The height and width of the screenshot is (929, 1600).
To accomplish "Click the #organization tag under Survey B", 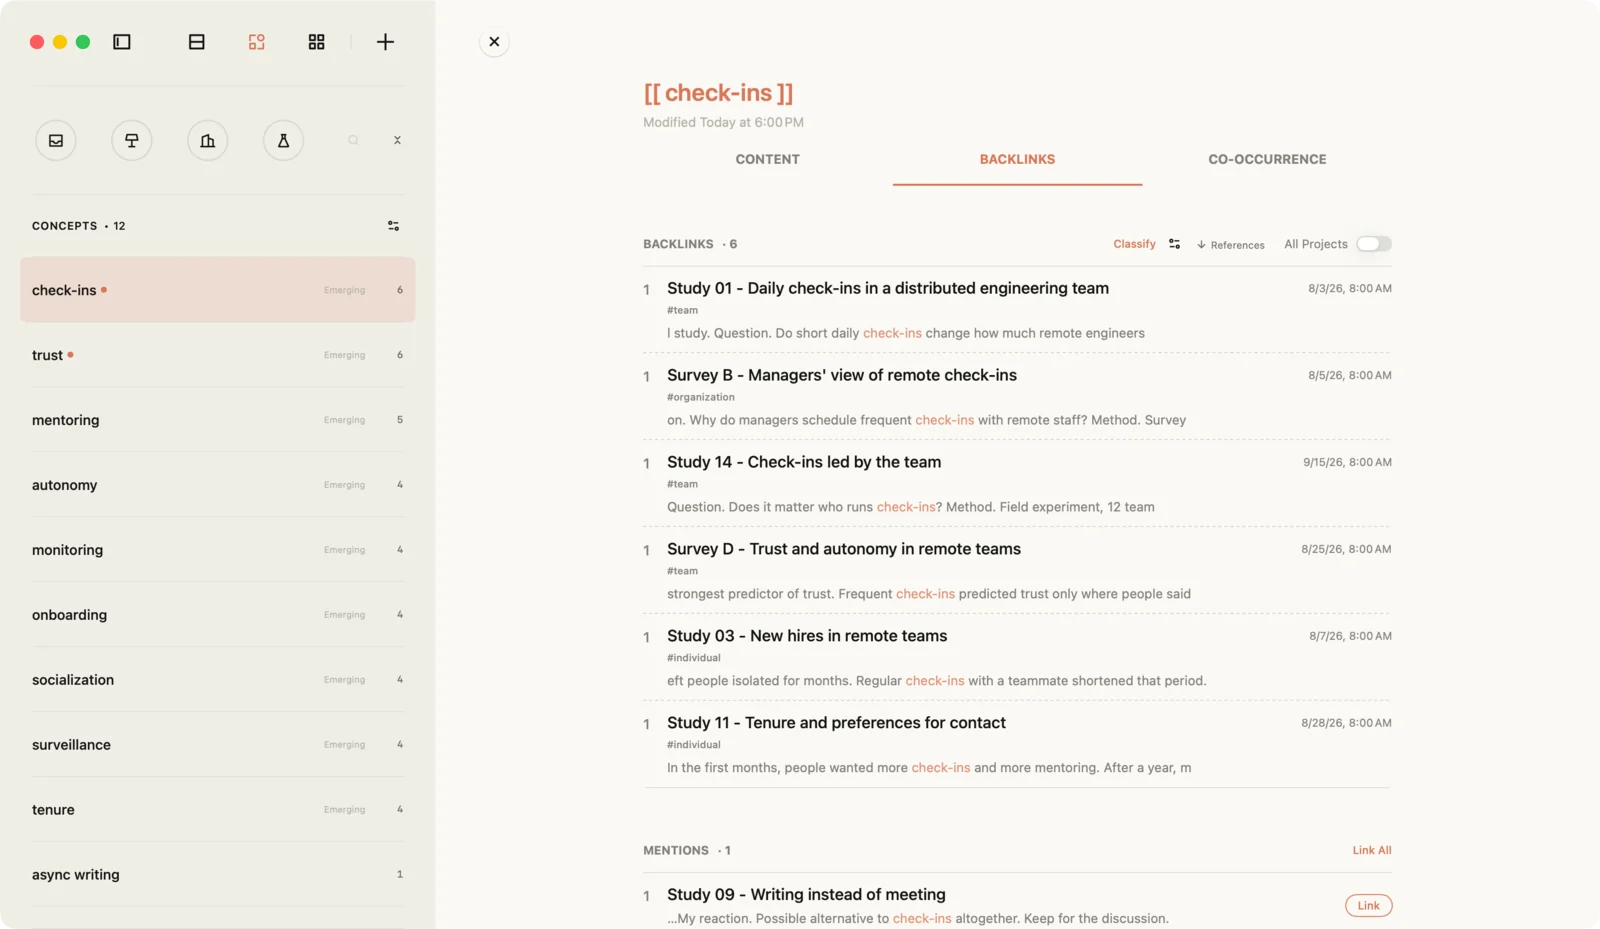I will (701, 397).
